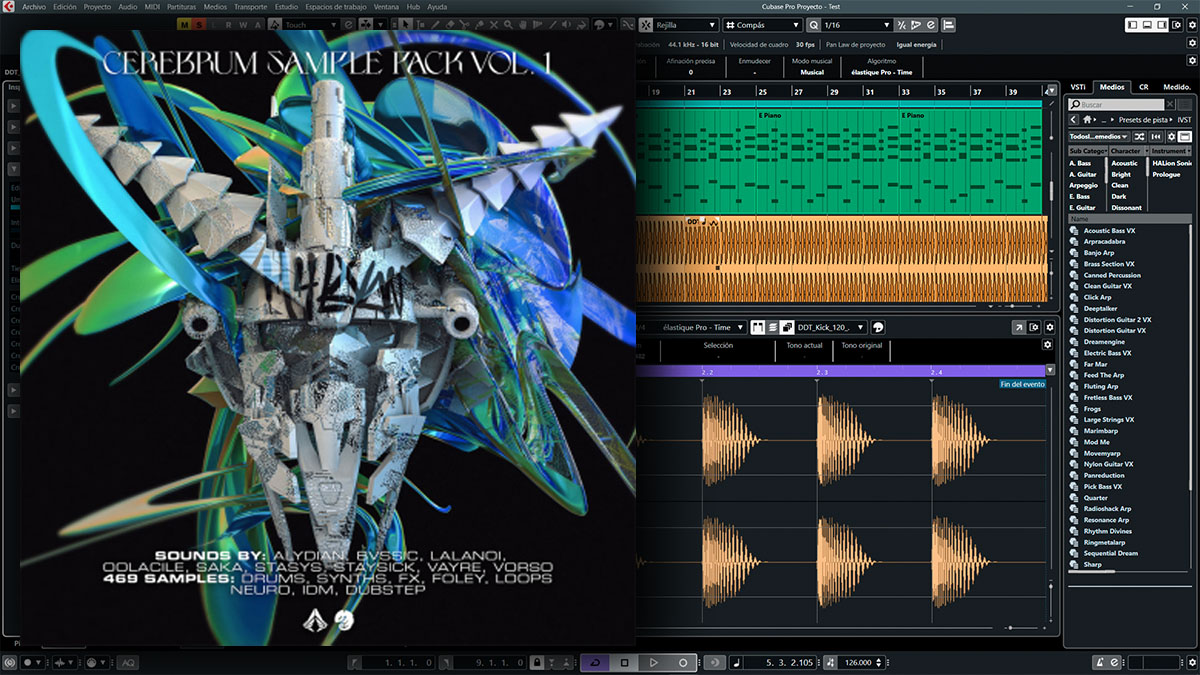Click the purple sample editor ruler at 2.3
The image size is (1200, 675).
pos(822,372)
